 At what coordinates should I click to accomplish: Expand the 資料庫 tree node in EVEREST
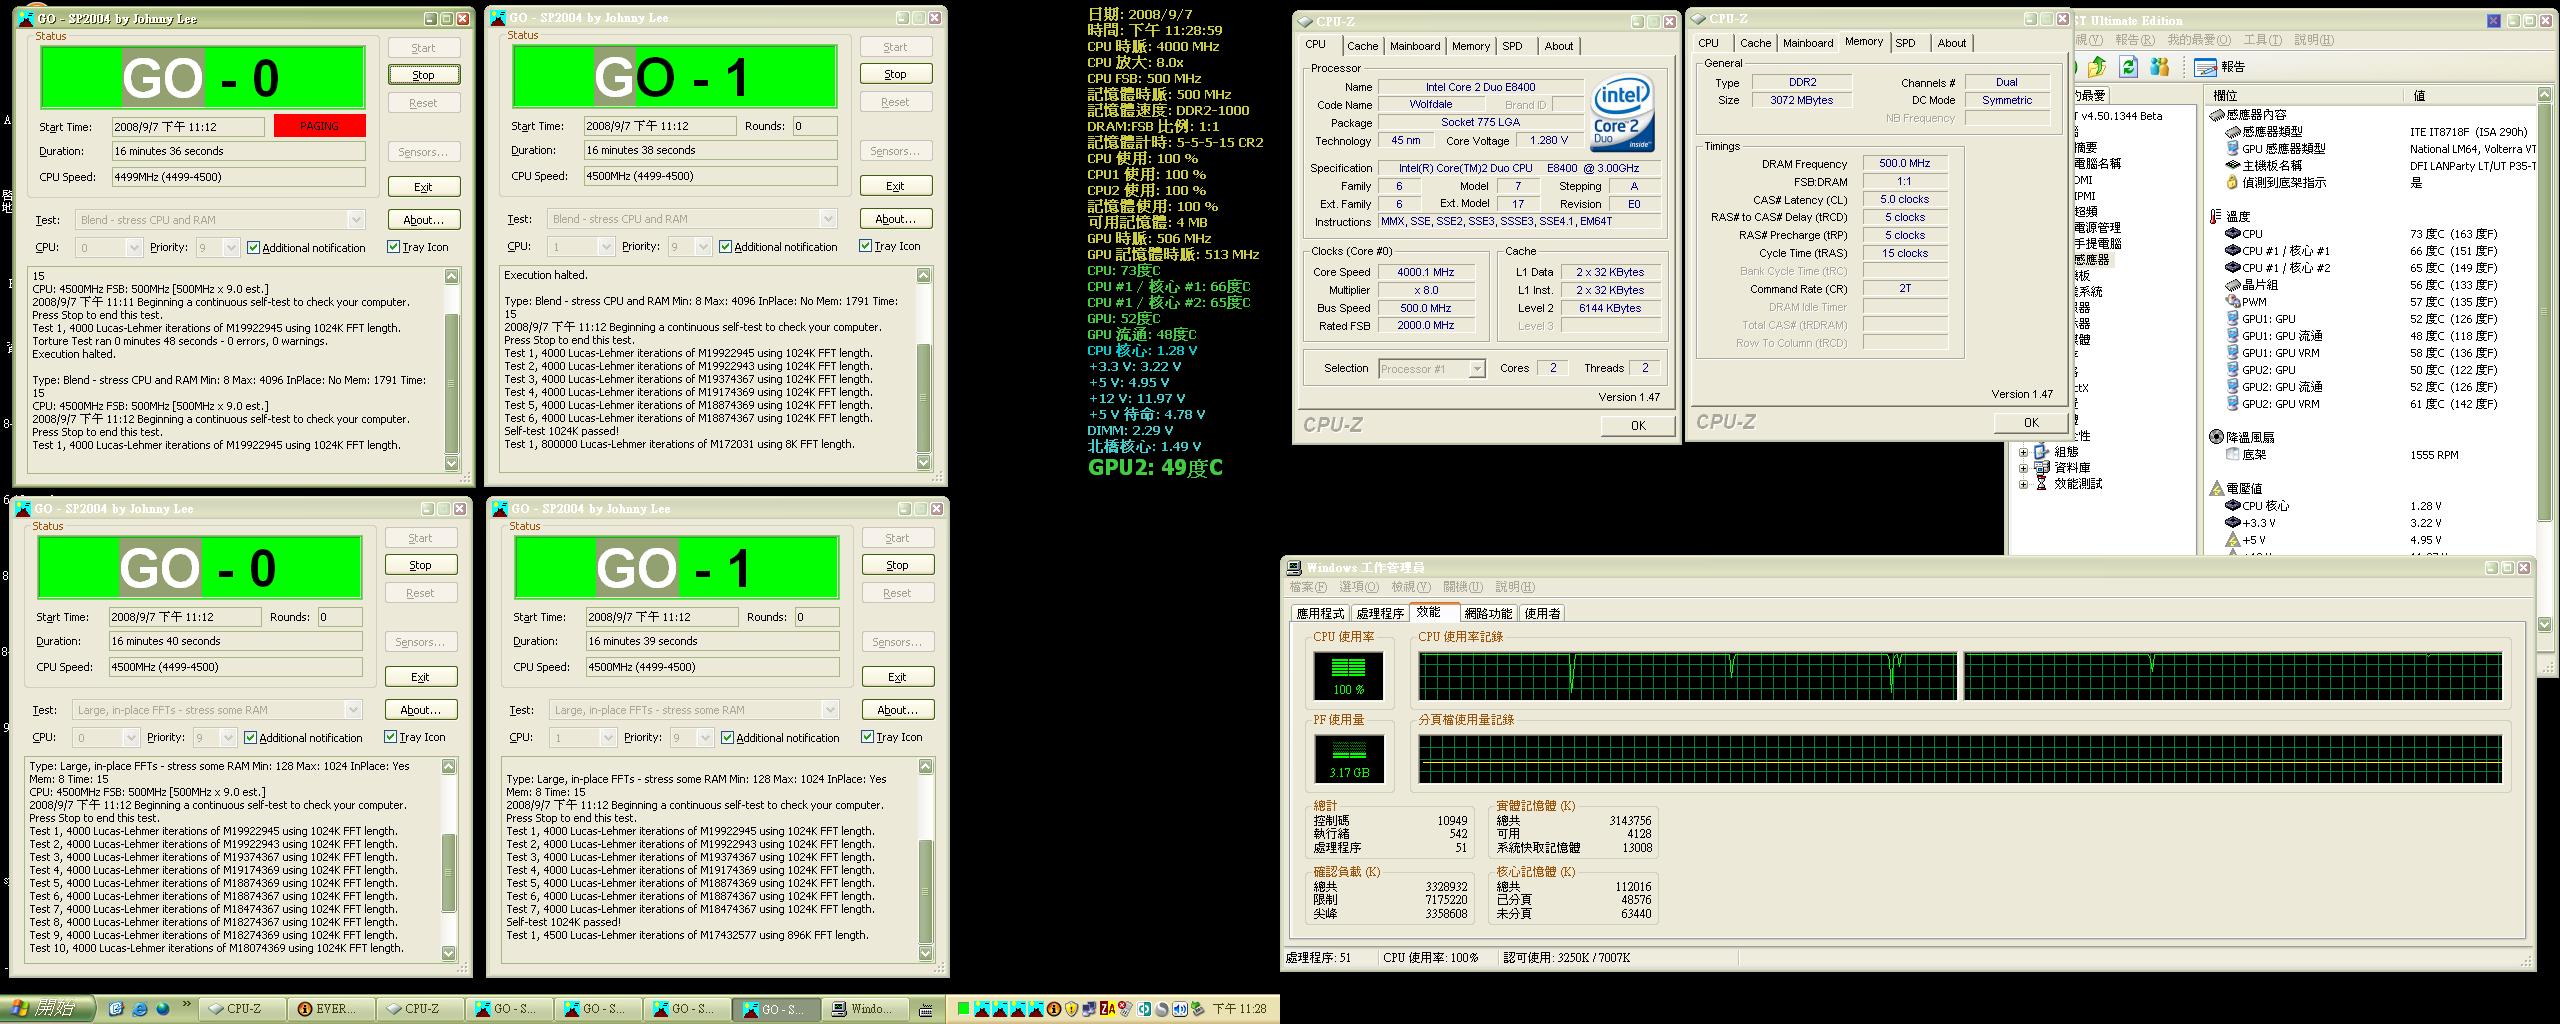pos(2024,468)
